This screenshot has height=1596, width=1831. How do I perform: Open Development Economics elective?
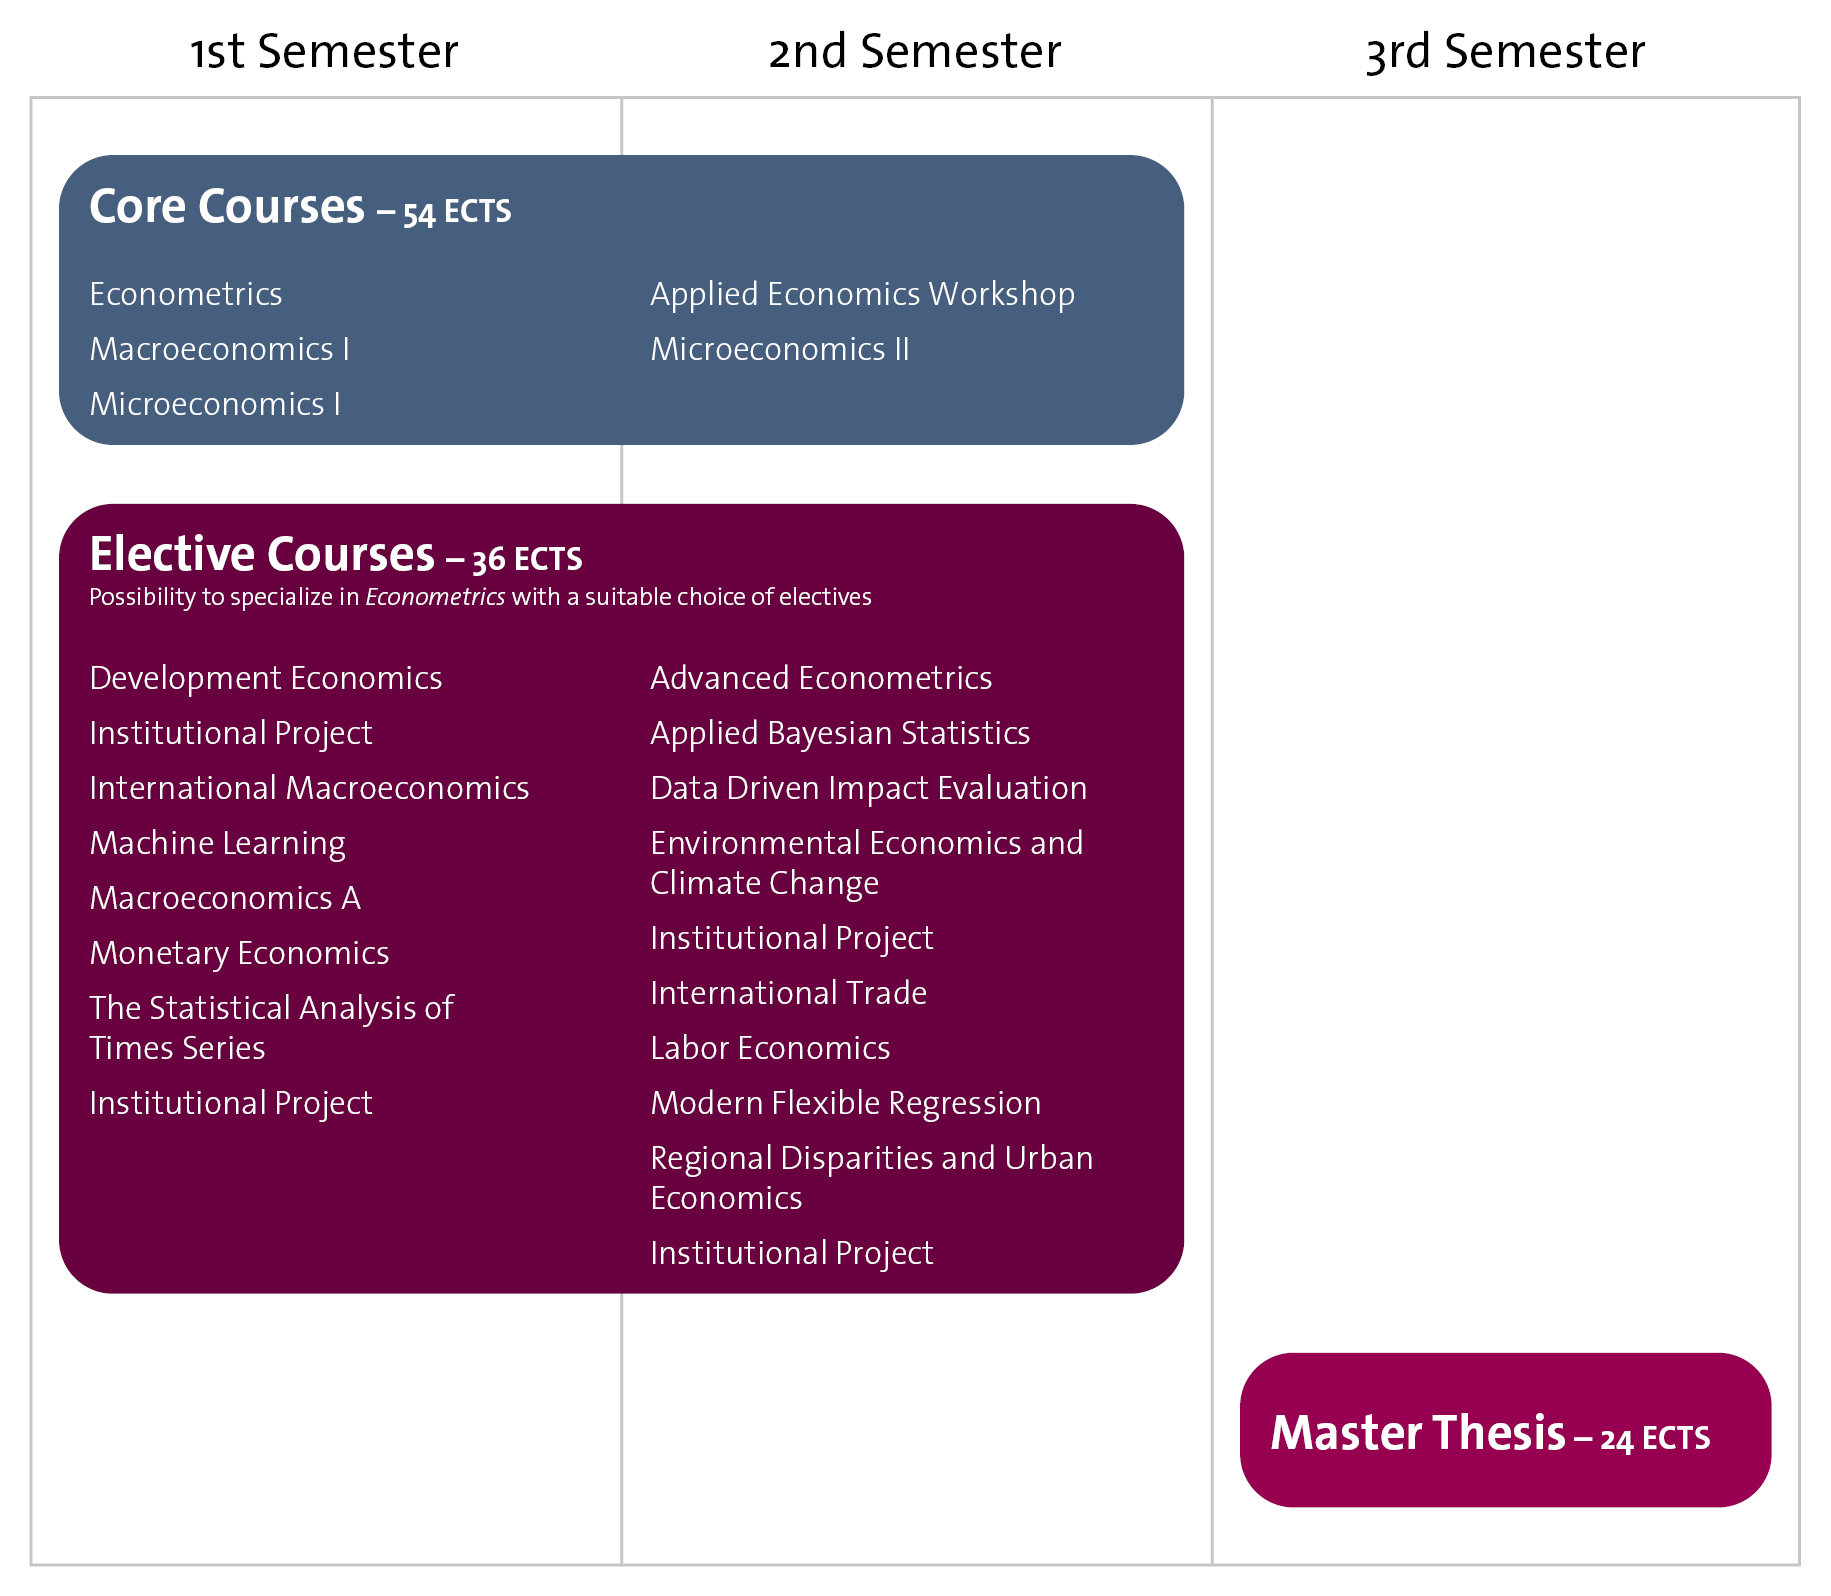coord(265,678)
